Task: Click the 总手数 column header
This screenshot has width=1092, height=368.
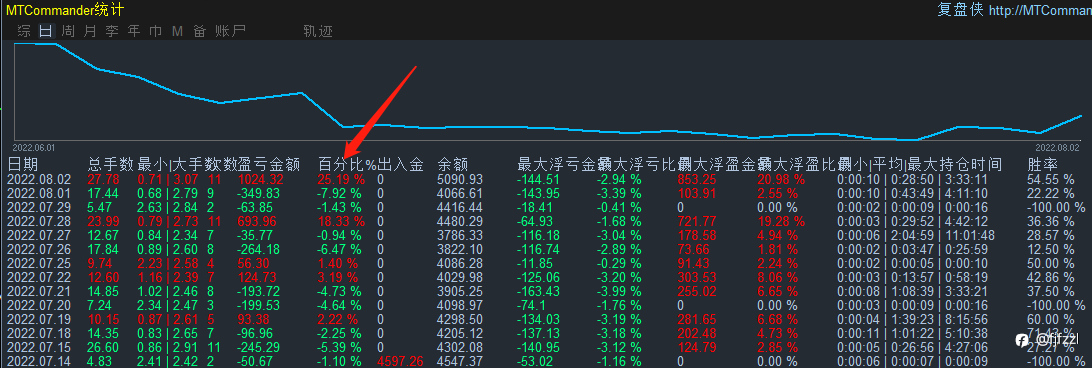Action: click(x=110, y=165)
